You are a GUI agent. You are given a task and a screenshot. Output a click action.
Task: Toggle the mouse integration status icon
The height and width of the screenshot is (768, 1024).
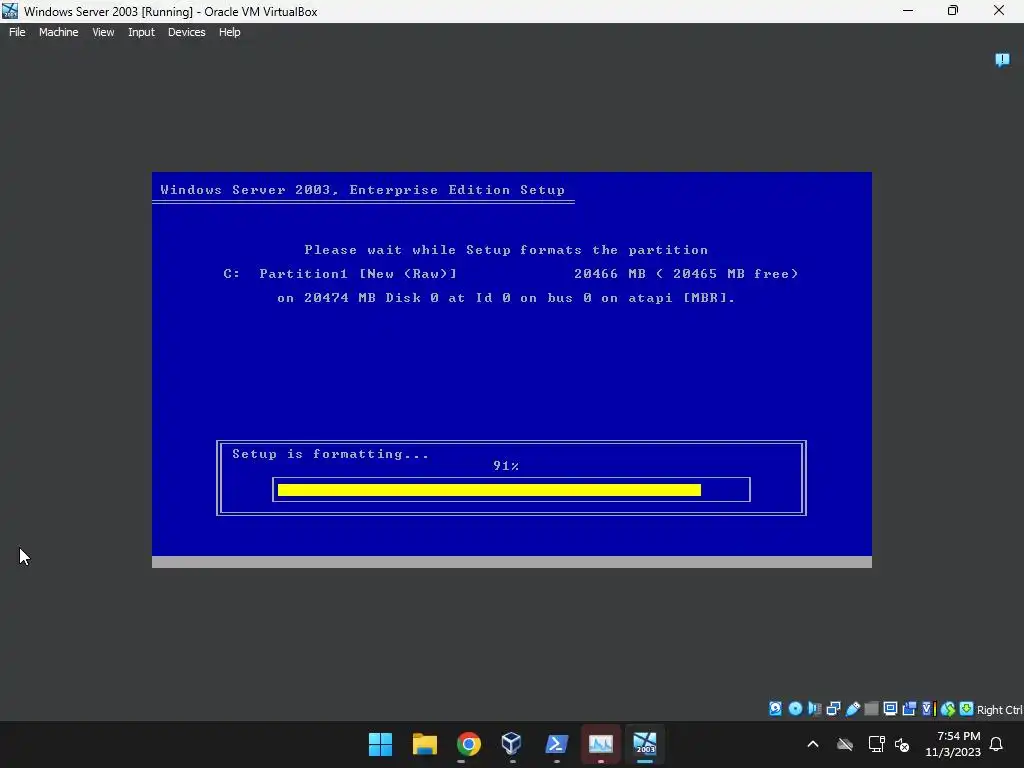[x=948, y=709]
